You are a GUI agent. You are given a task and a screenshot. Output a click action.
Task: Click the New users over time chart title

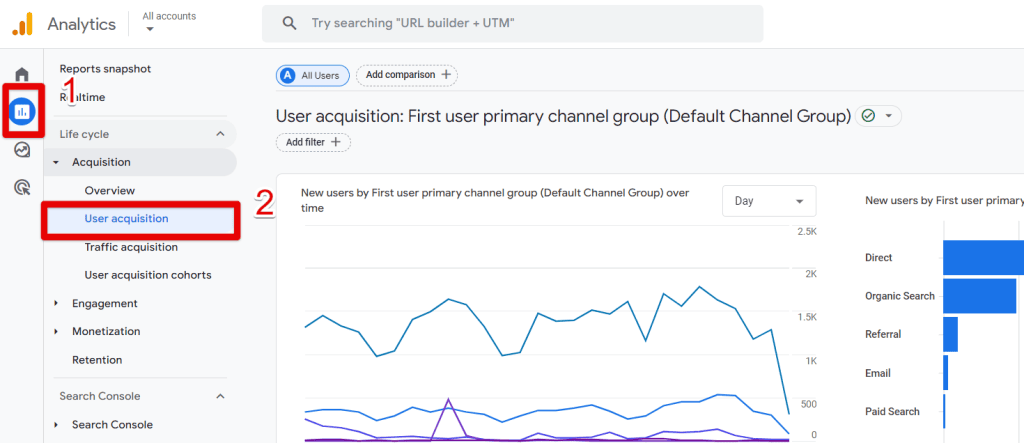pyautogui.click(x=495, y=201)
